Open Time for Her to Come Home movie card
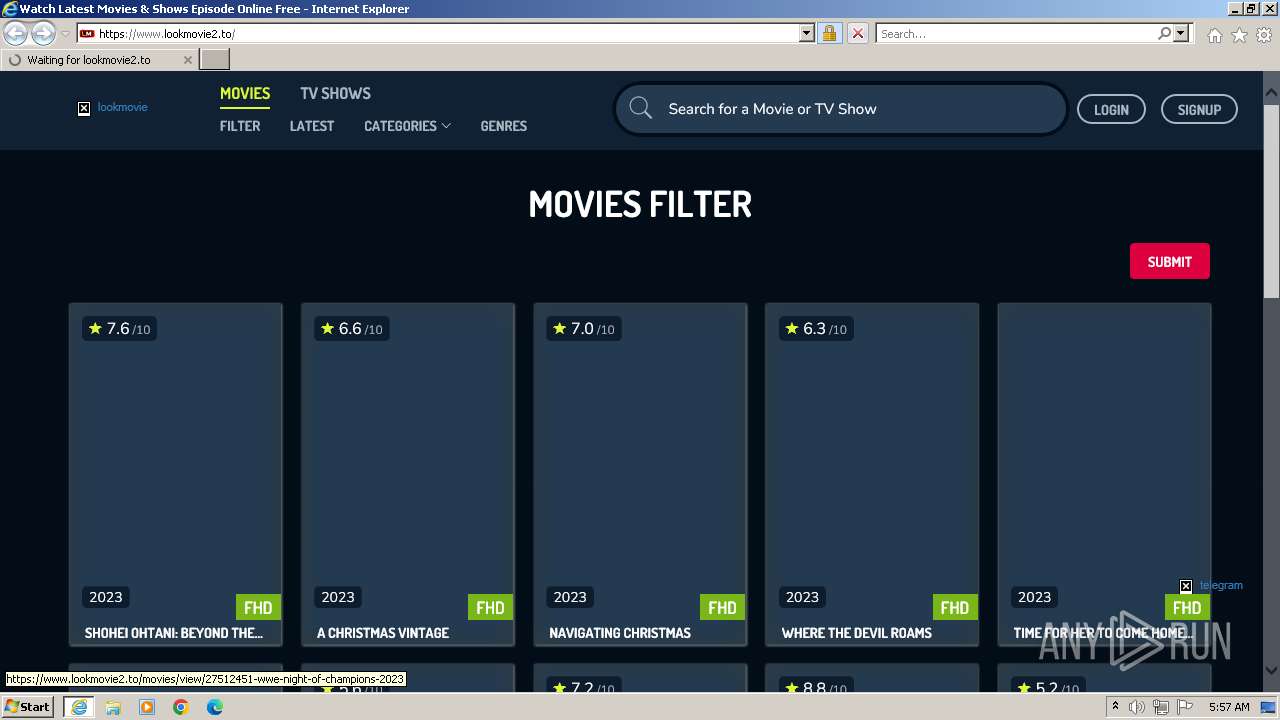This screenshot has width=1280, height=720. click(1104, 475)
